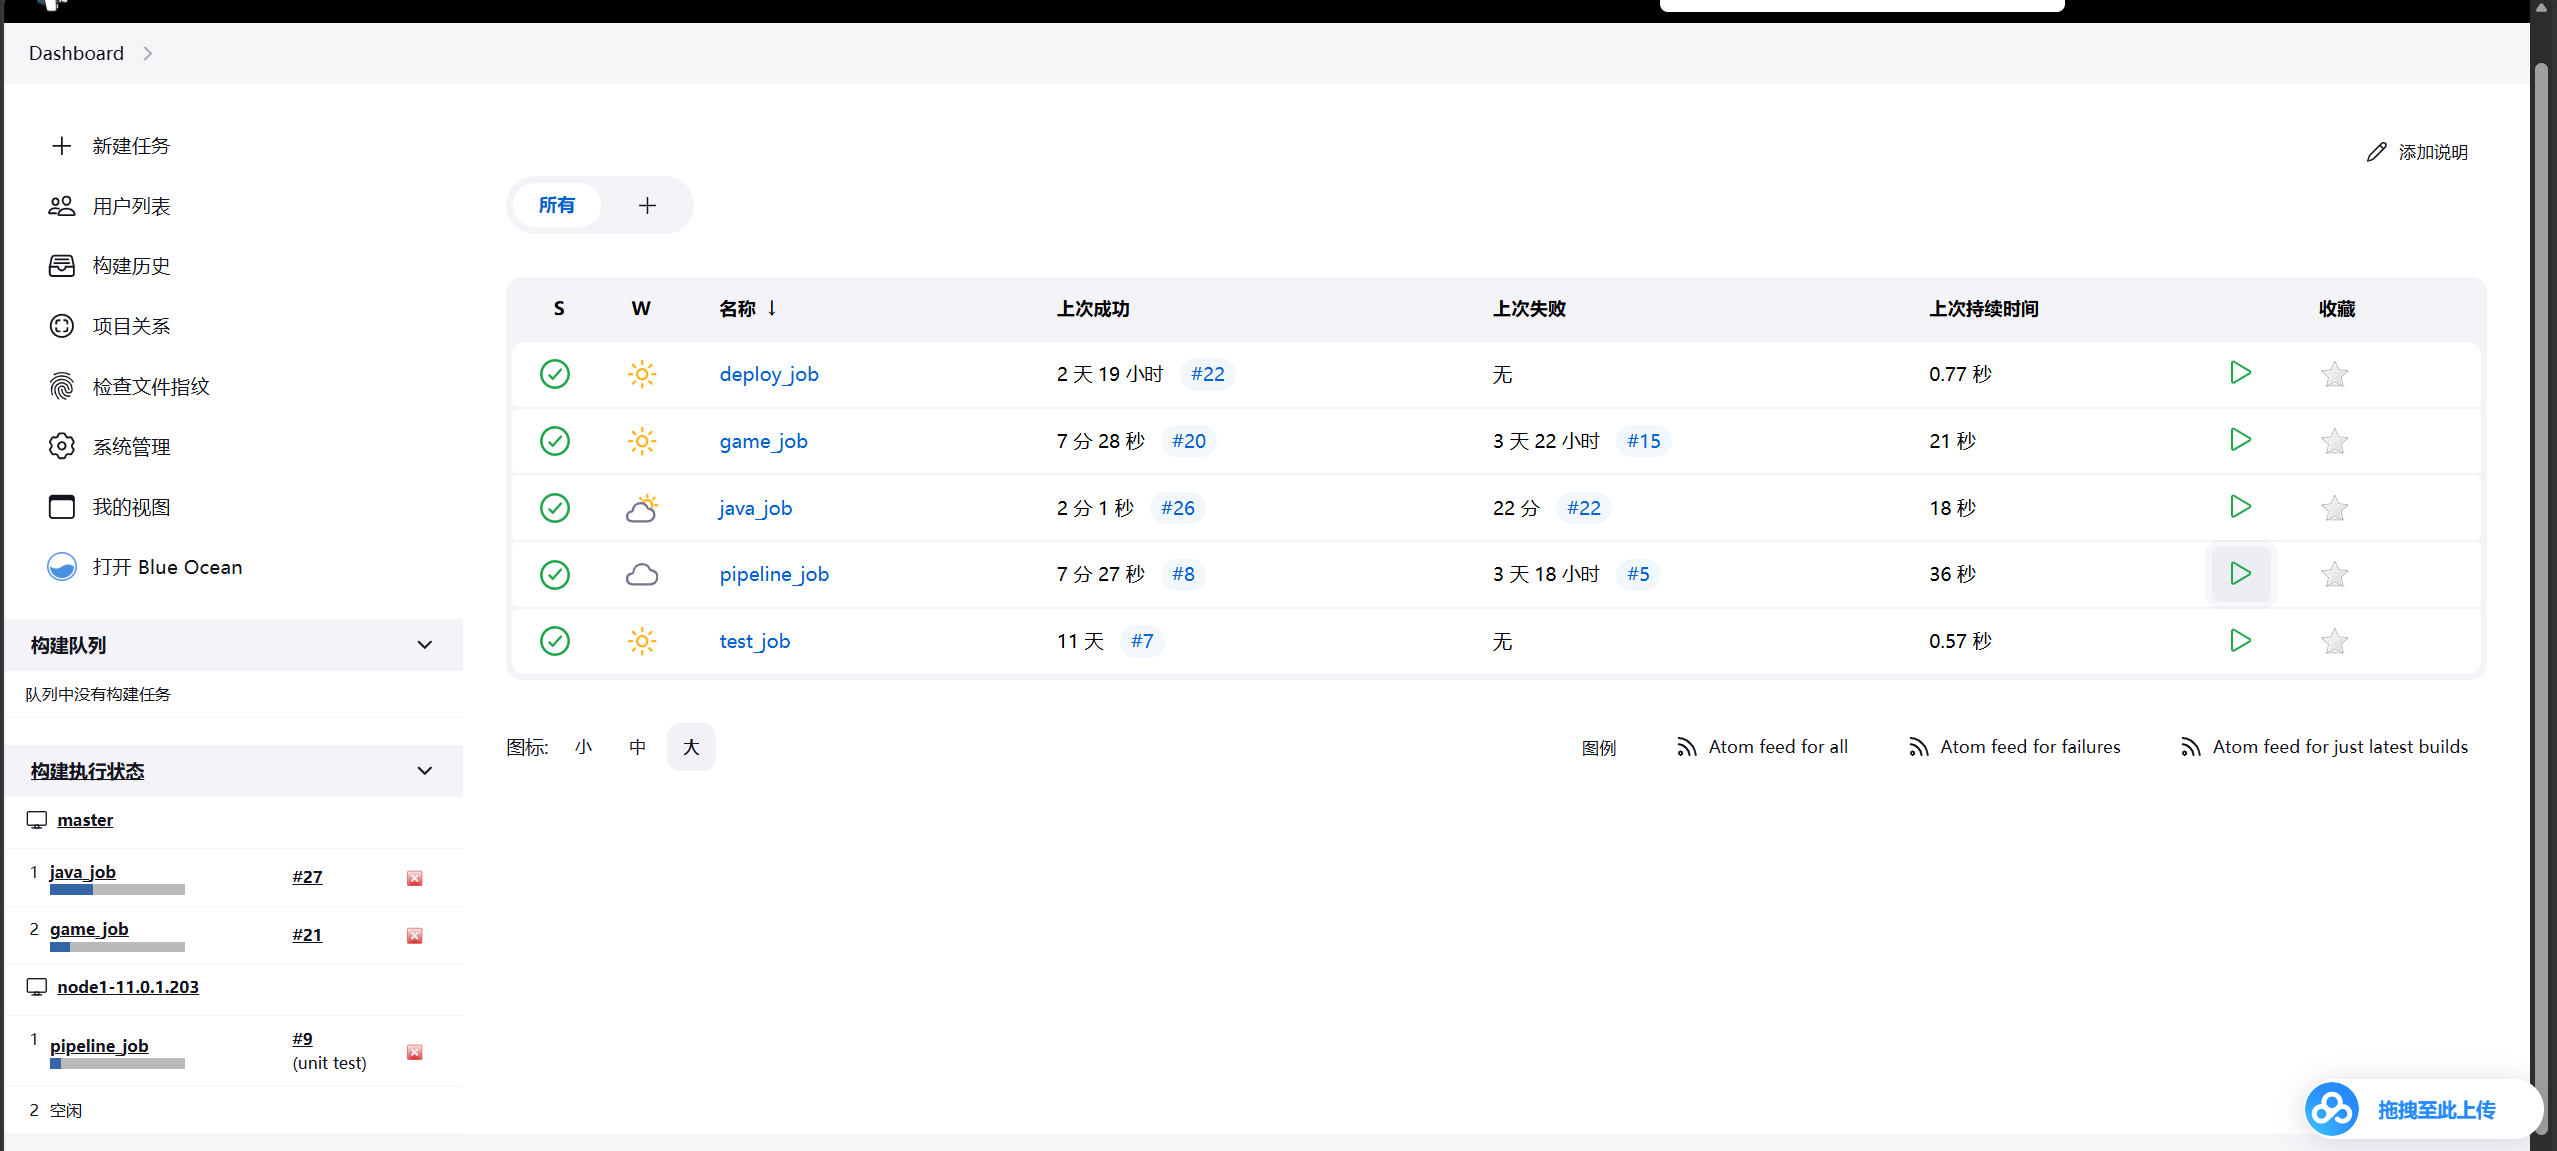This screenshot has width=2557, height=1151.
Task: Open check file fingerprint (检查文件指纹)
Action: tap(130, 386)
